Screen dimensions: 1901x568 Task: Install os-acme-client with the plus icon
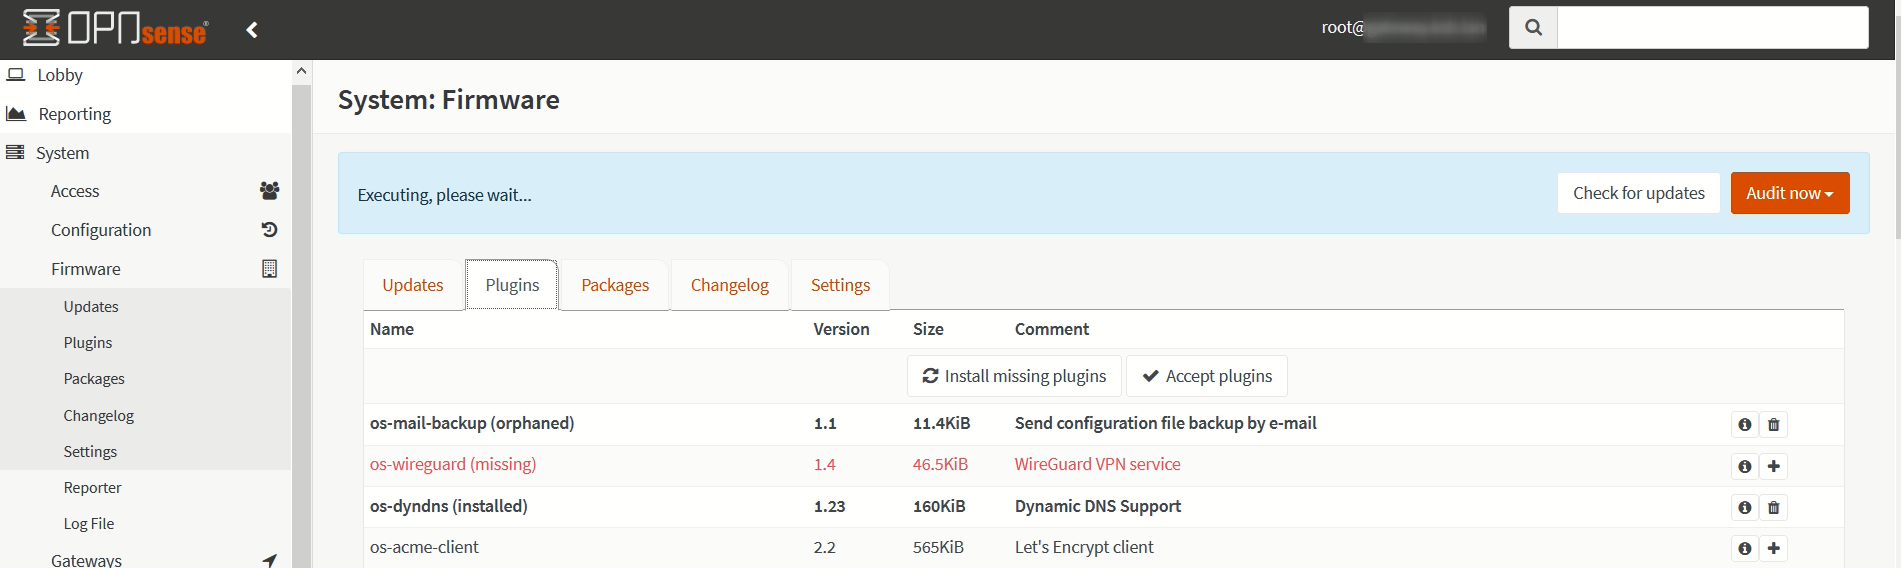1773,548
